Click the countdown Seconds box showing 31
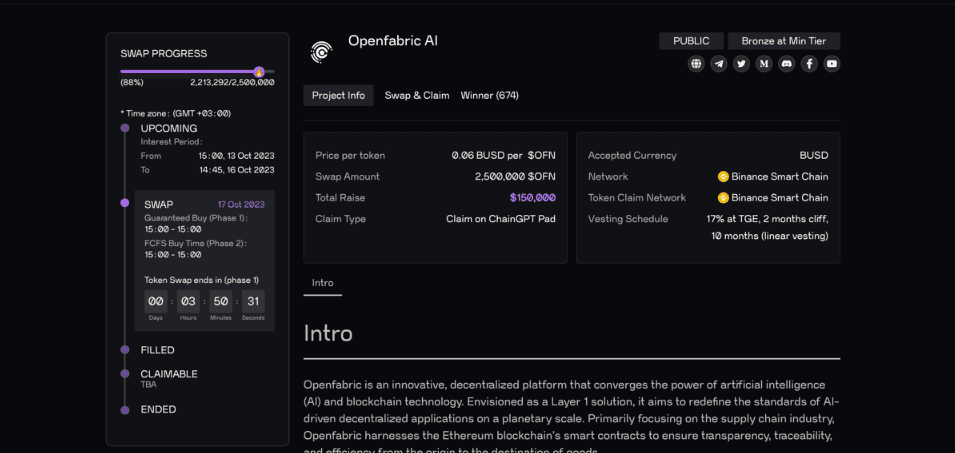 tap(253, 301)
